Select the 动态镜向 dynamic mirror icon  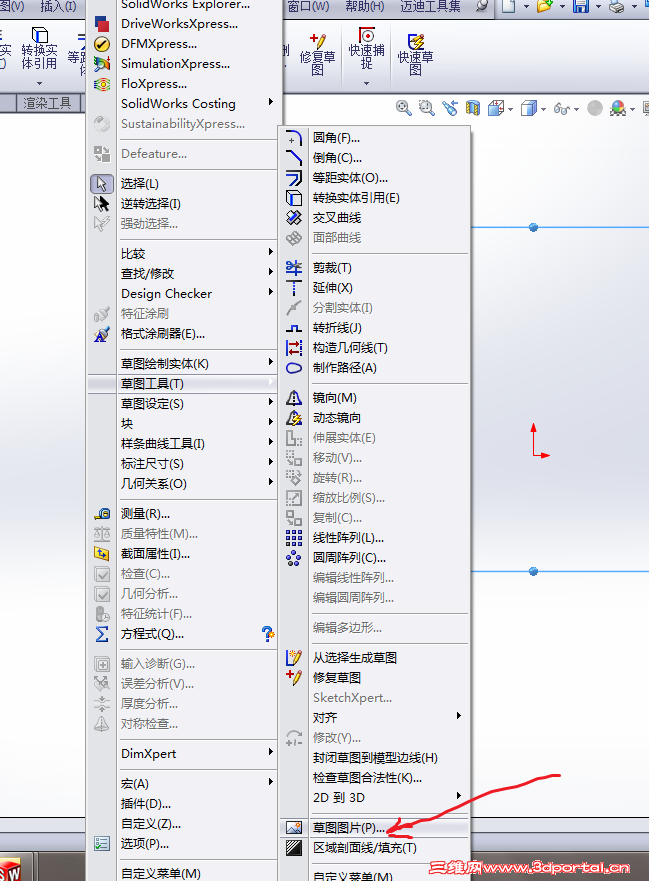293,418
